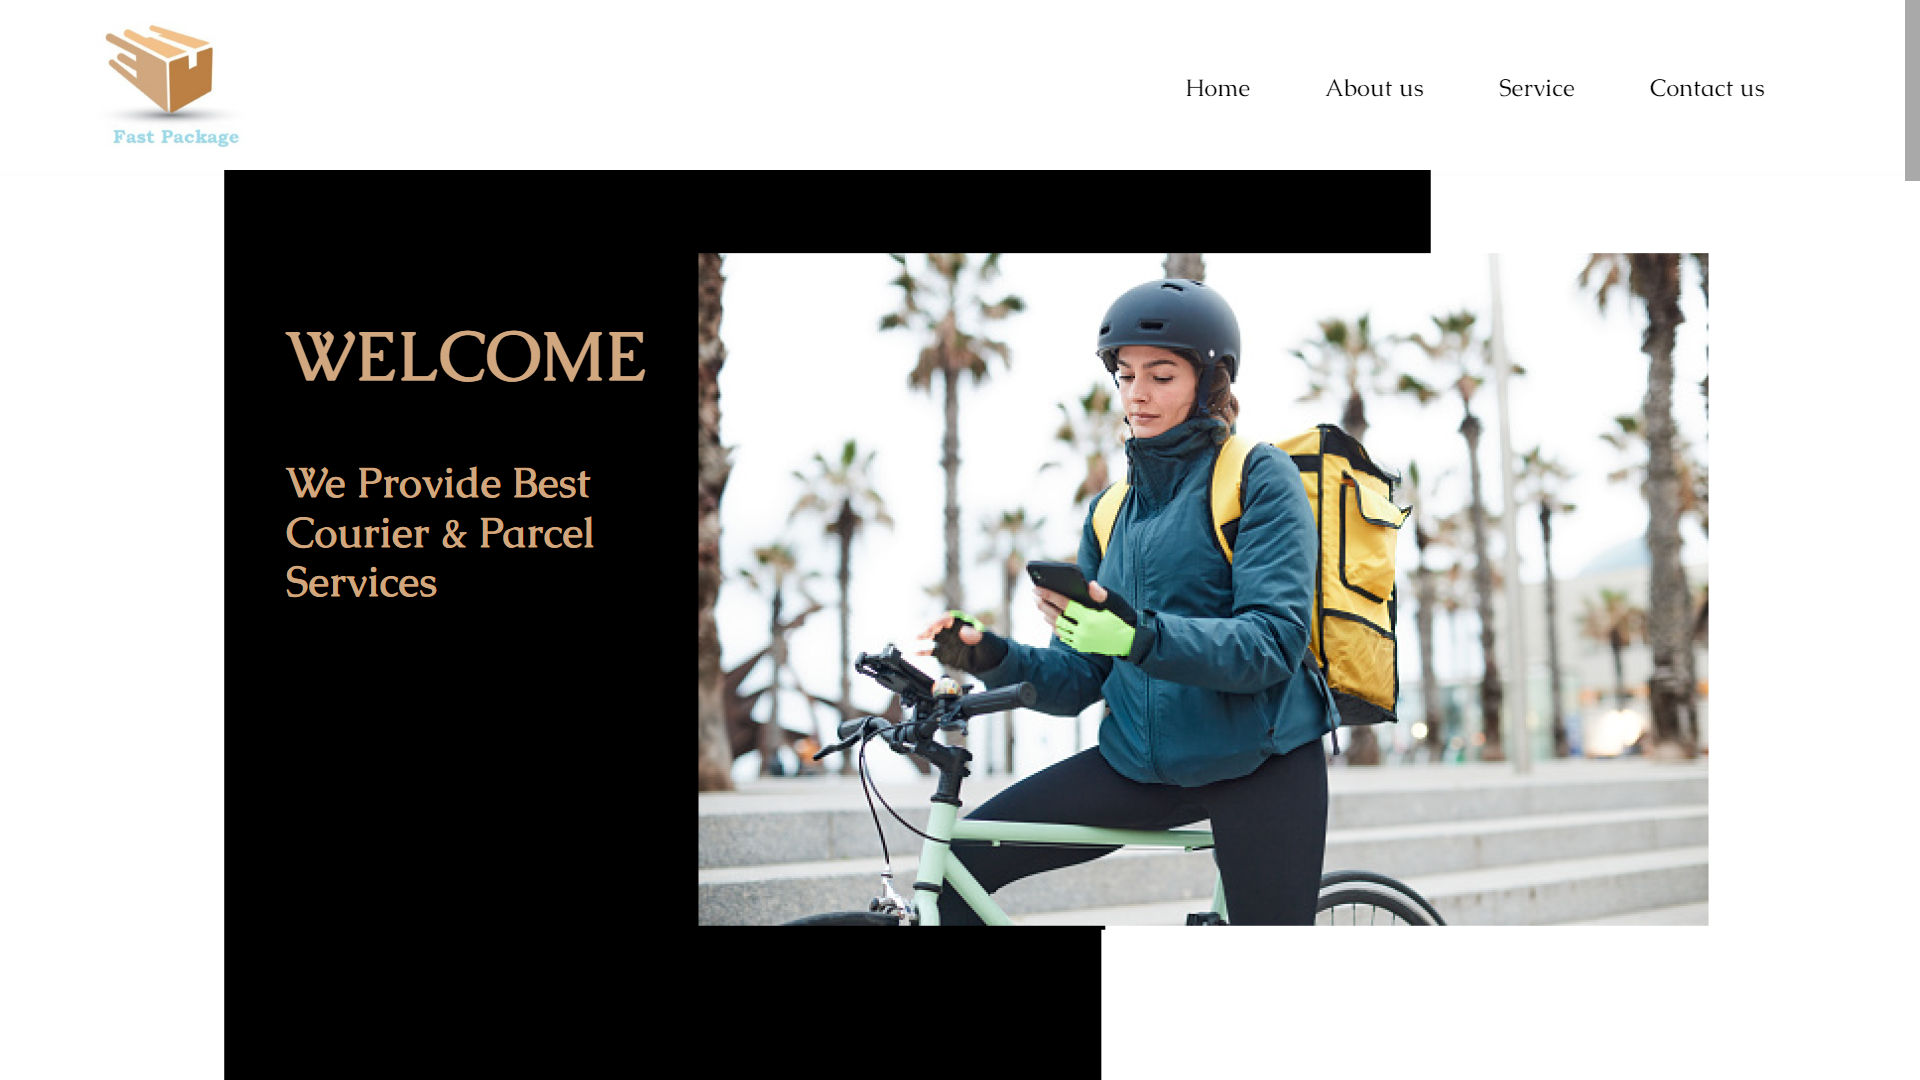Viewport: 1920px width, 1080px height.
Task: Open the Contact us page
Action: pos(1706,88)
